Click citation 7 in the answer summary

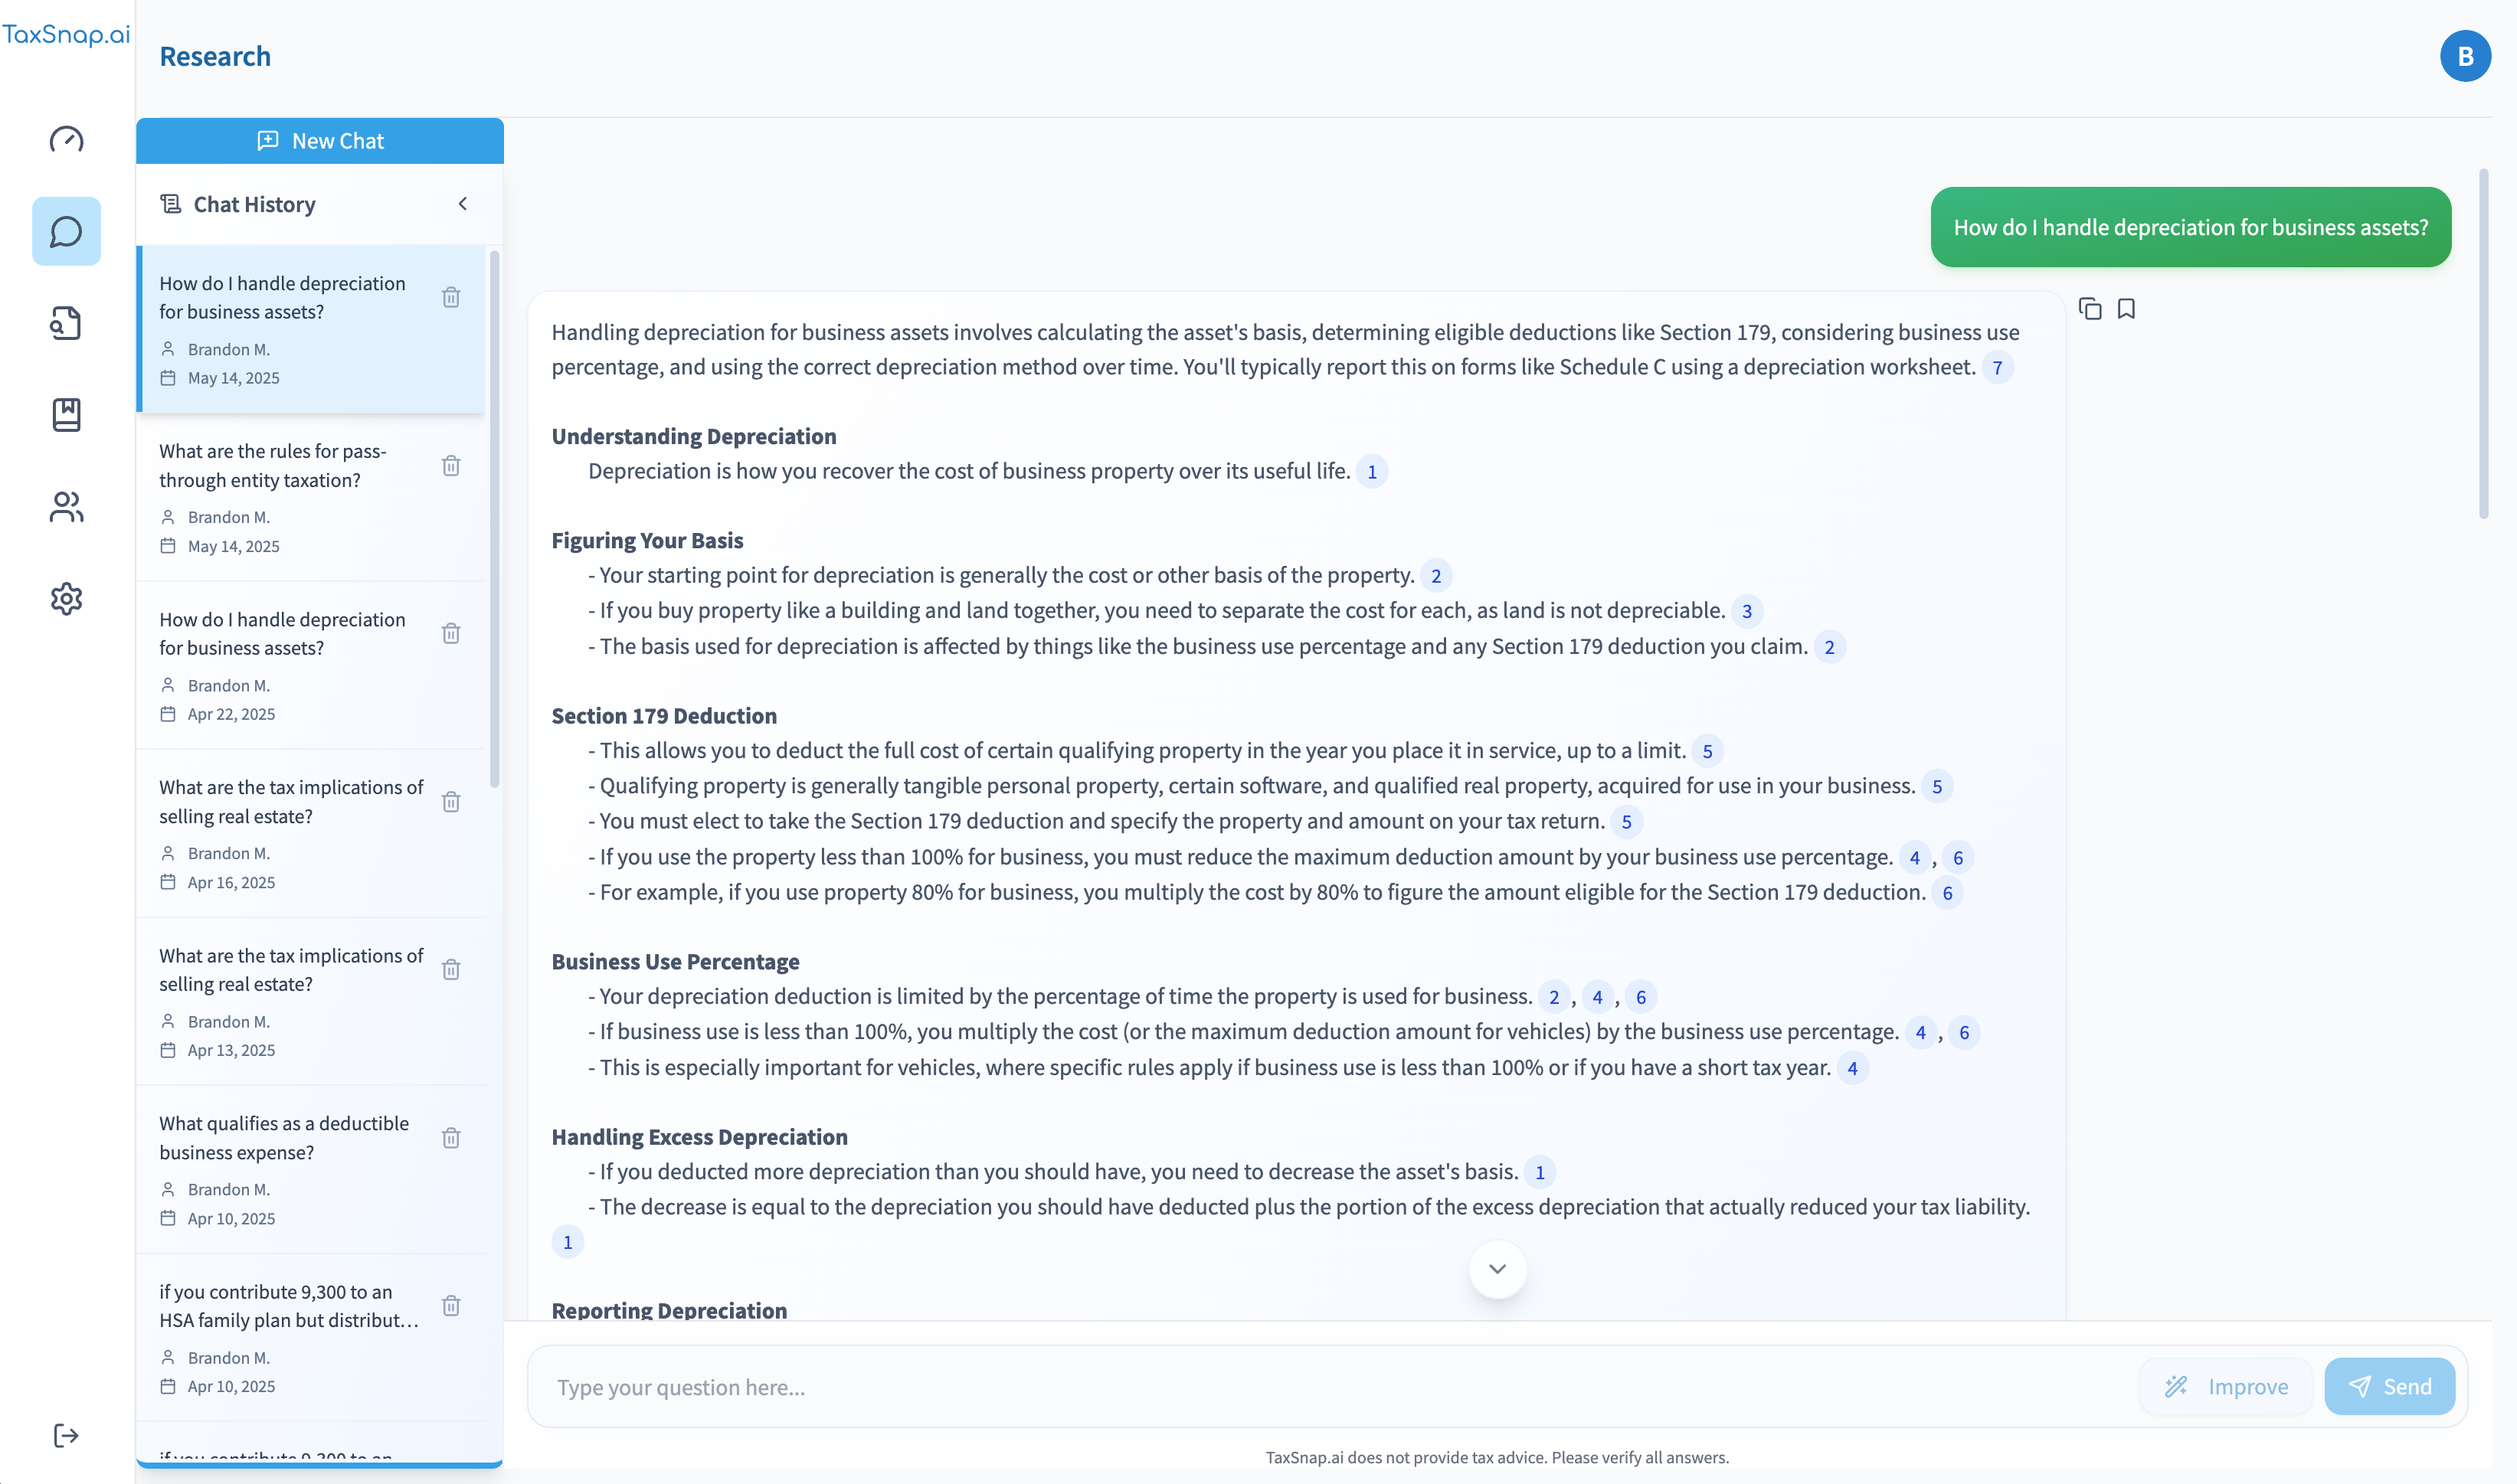[1997, 368]
